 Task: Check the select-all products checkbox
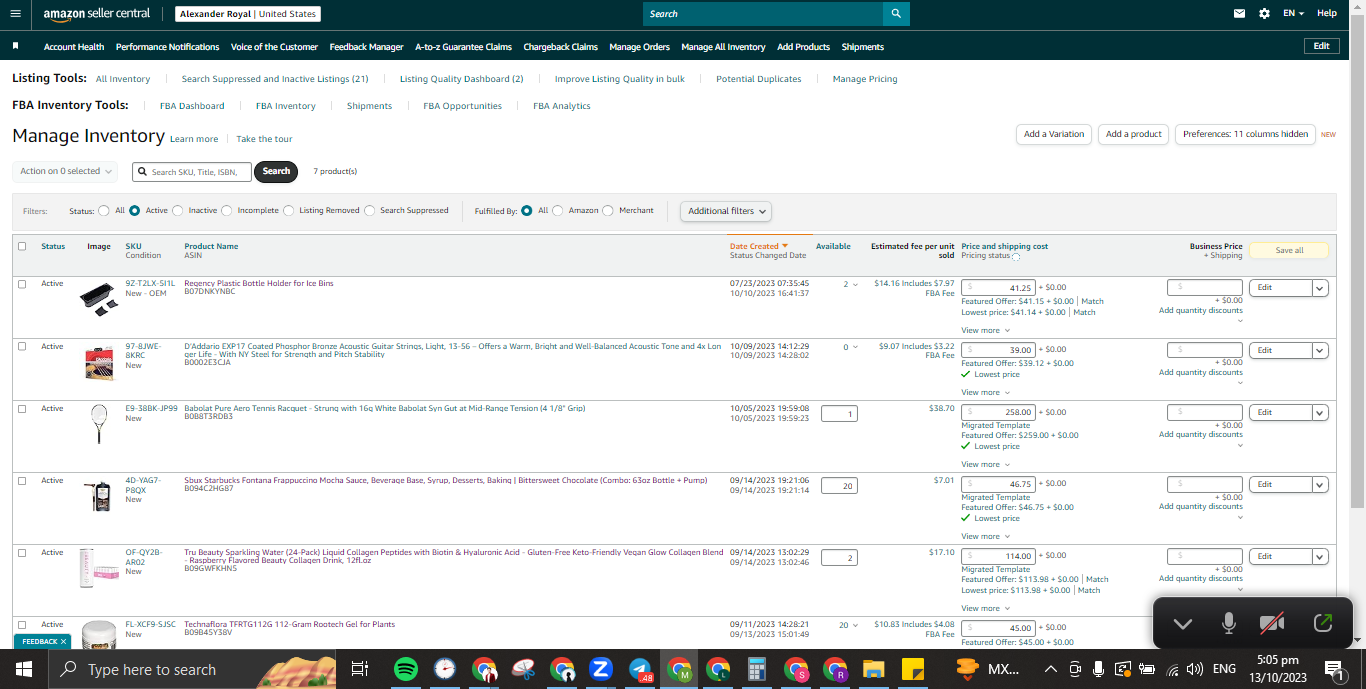pyautogui.click(x=22, y=246)
